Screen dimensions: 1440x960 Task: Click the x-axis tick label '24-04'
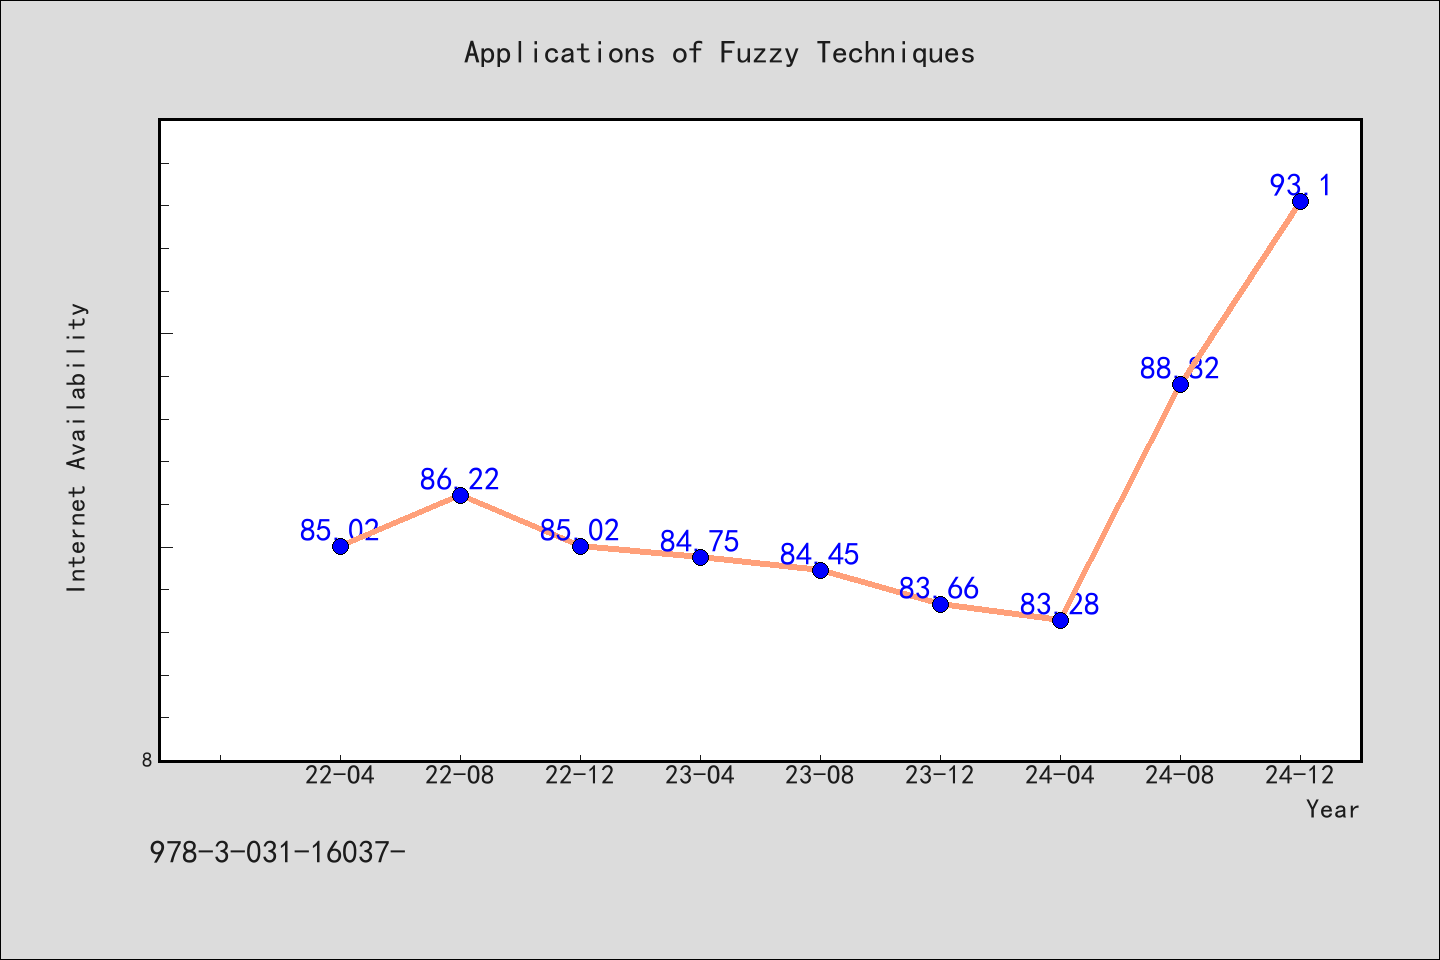(x=1060, y=775)
